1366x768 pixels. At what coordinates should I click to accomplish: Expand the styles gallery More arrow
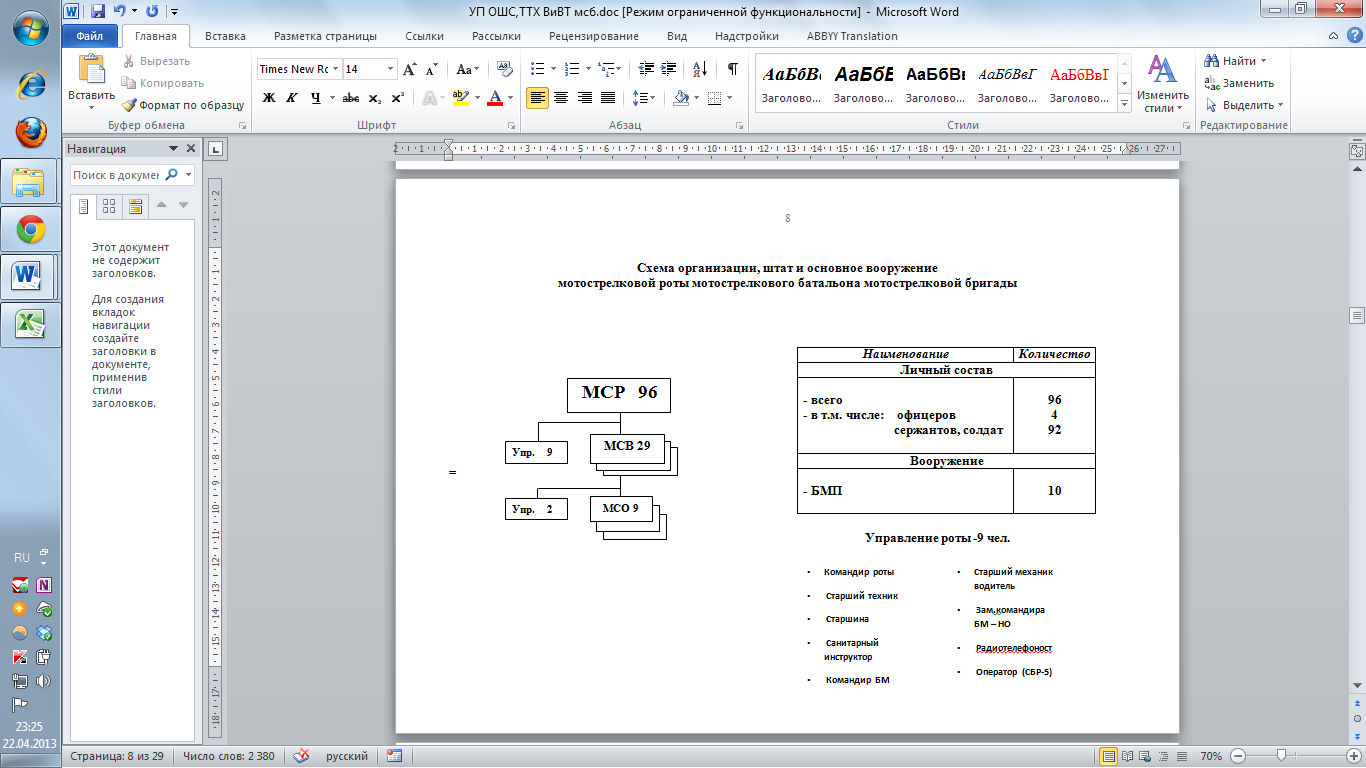coord(1125,105)
